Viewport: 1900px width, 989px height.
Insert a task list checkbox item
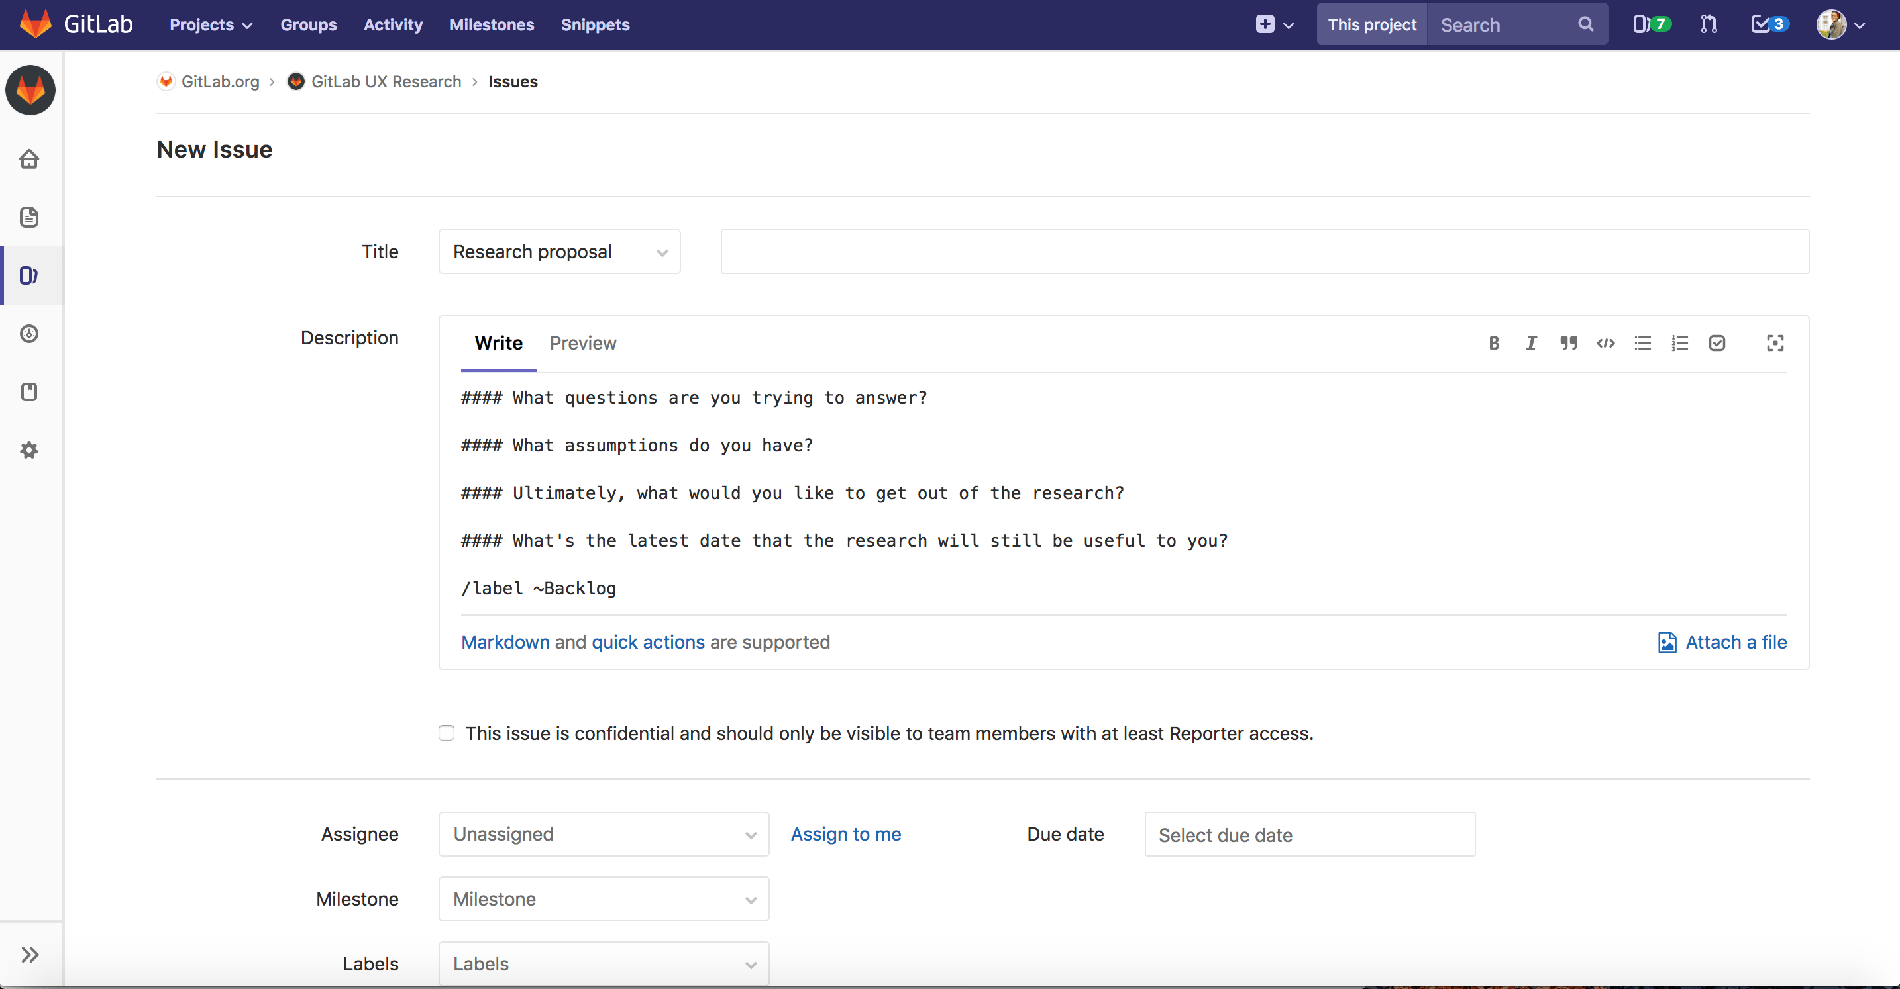point(1717,343)
